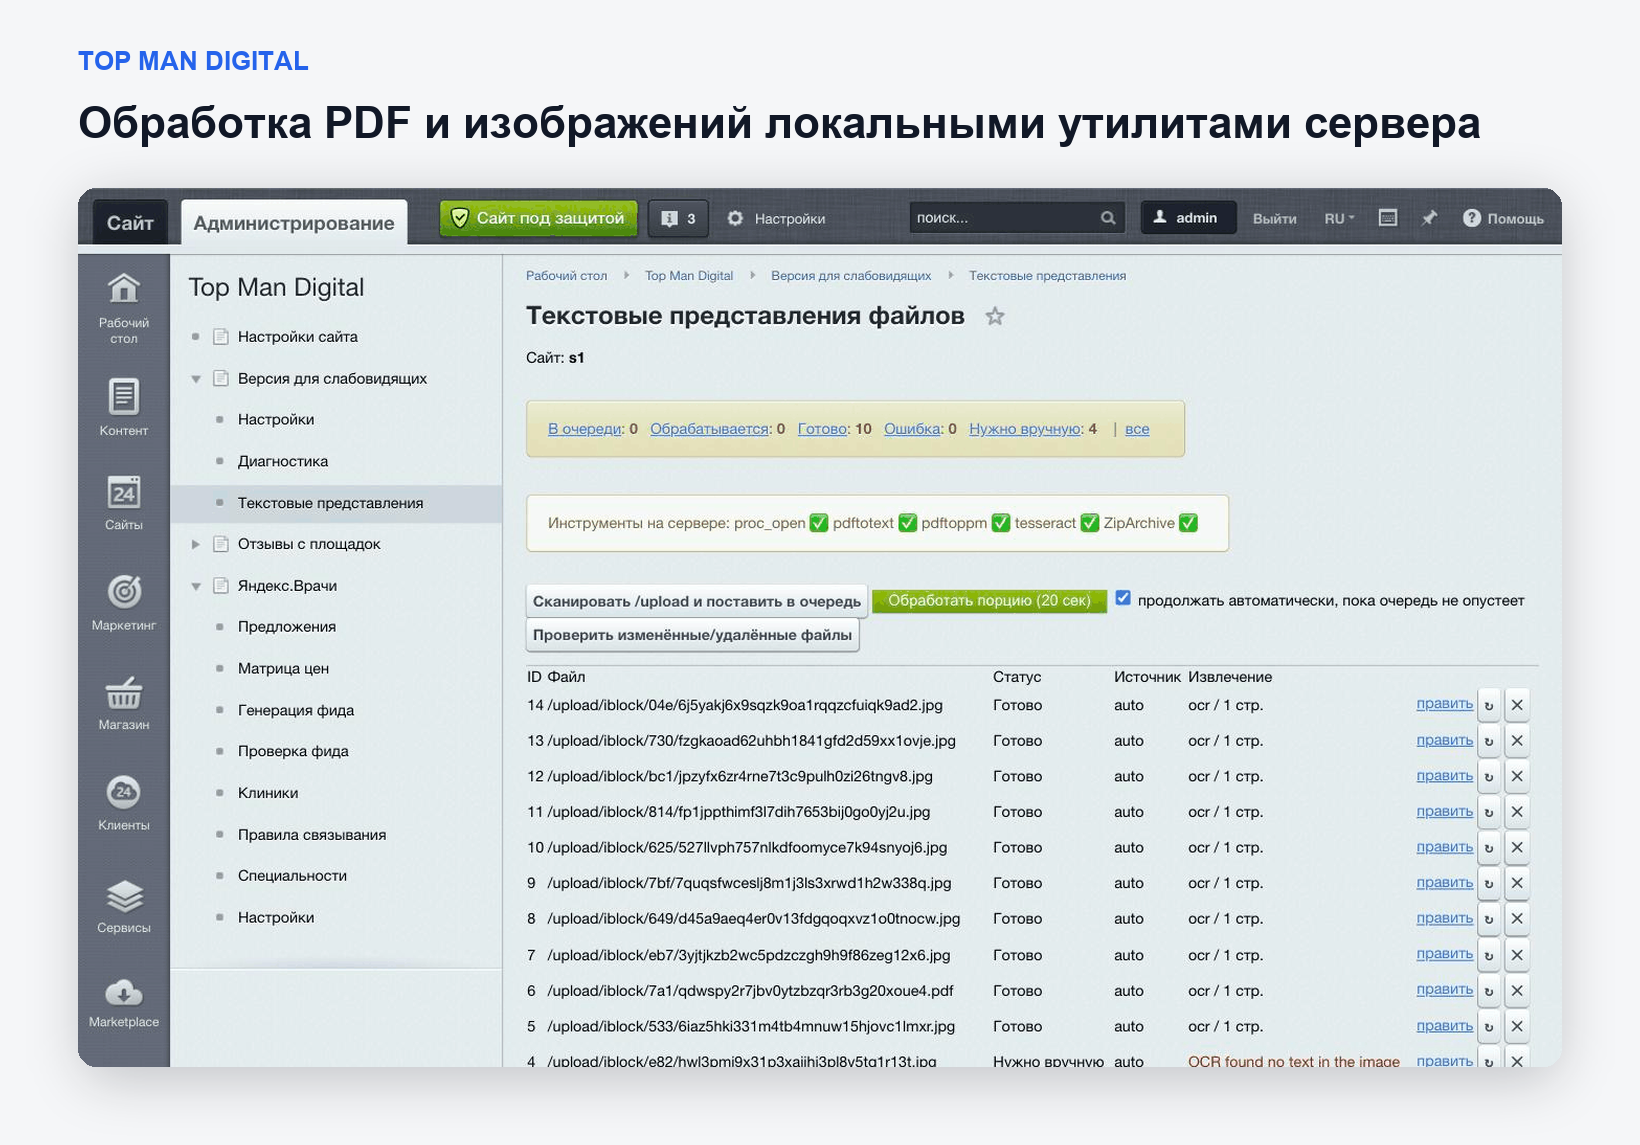This screenshot has height=1145, width=1640.
Task: Filter by Готово status link
Action: click(822, 428)
